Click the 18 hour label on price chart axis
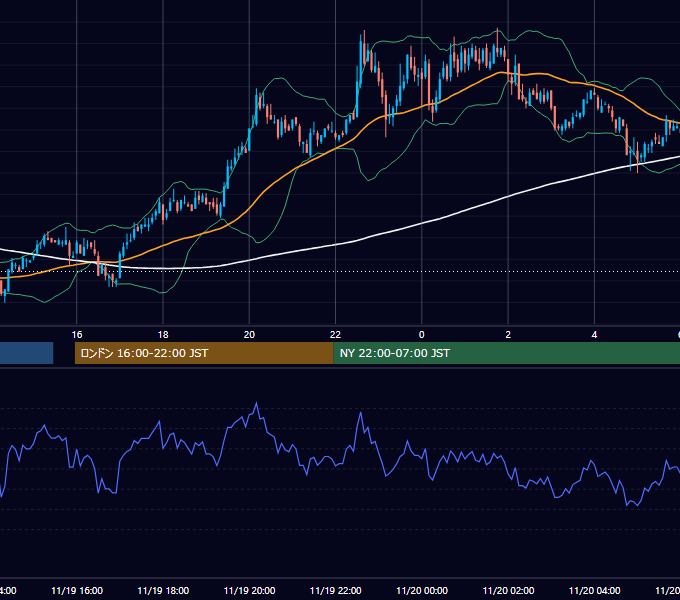Screen dimensions: 680x600 [x=163, y=335]
